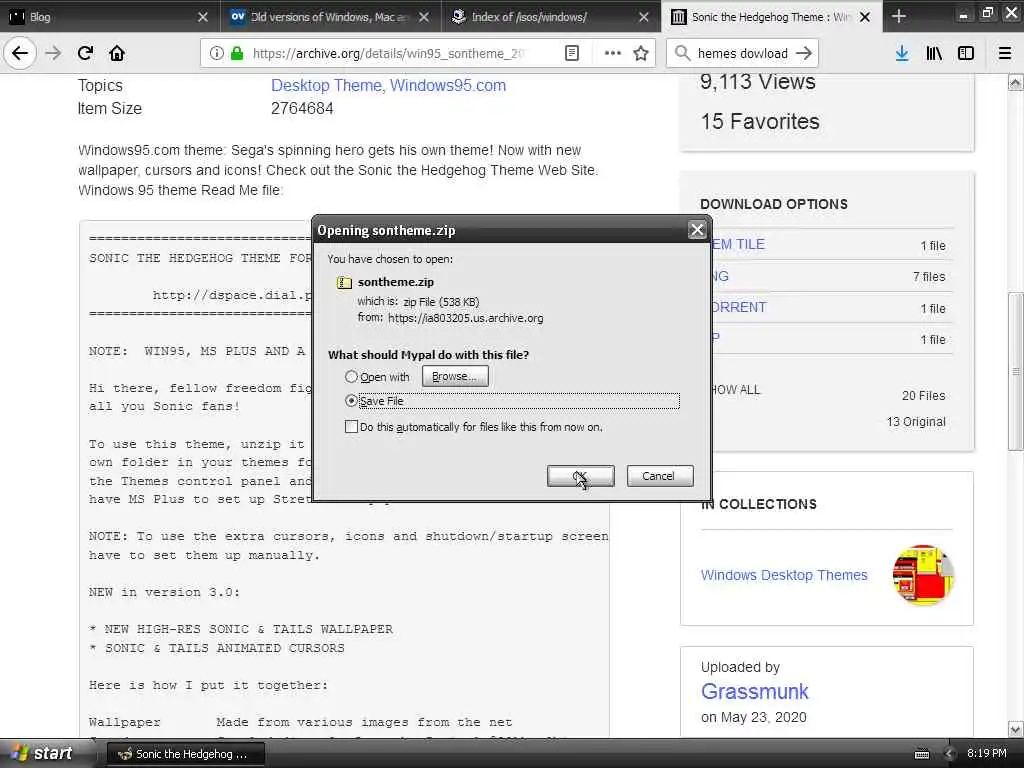Open the ITEM TILE download option
This screenshot has width=1024, height=768.
click(738, 244)
